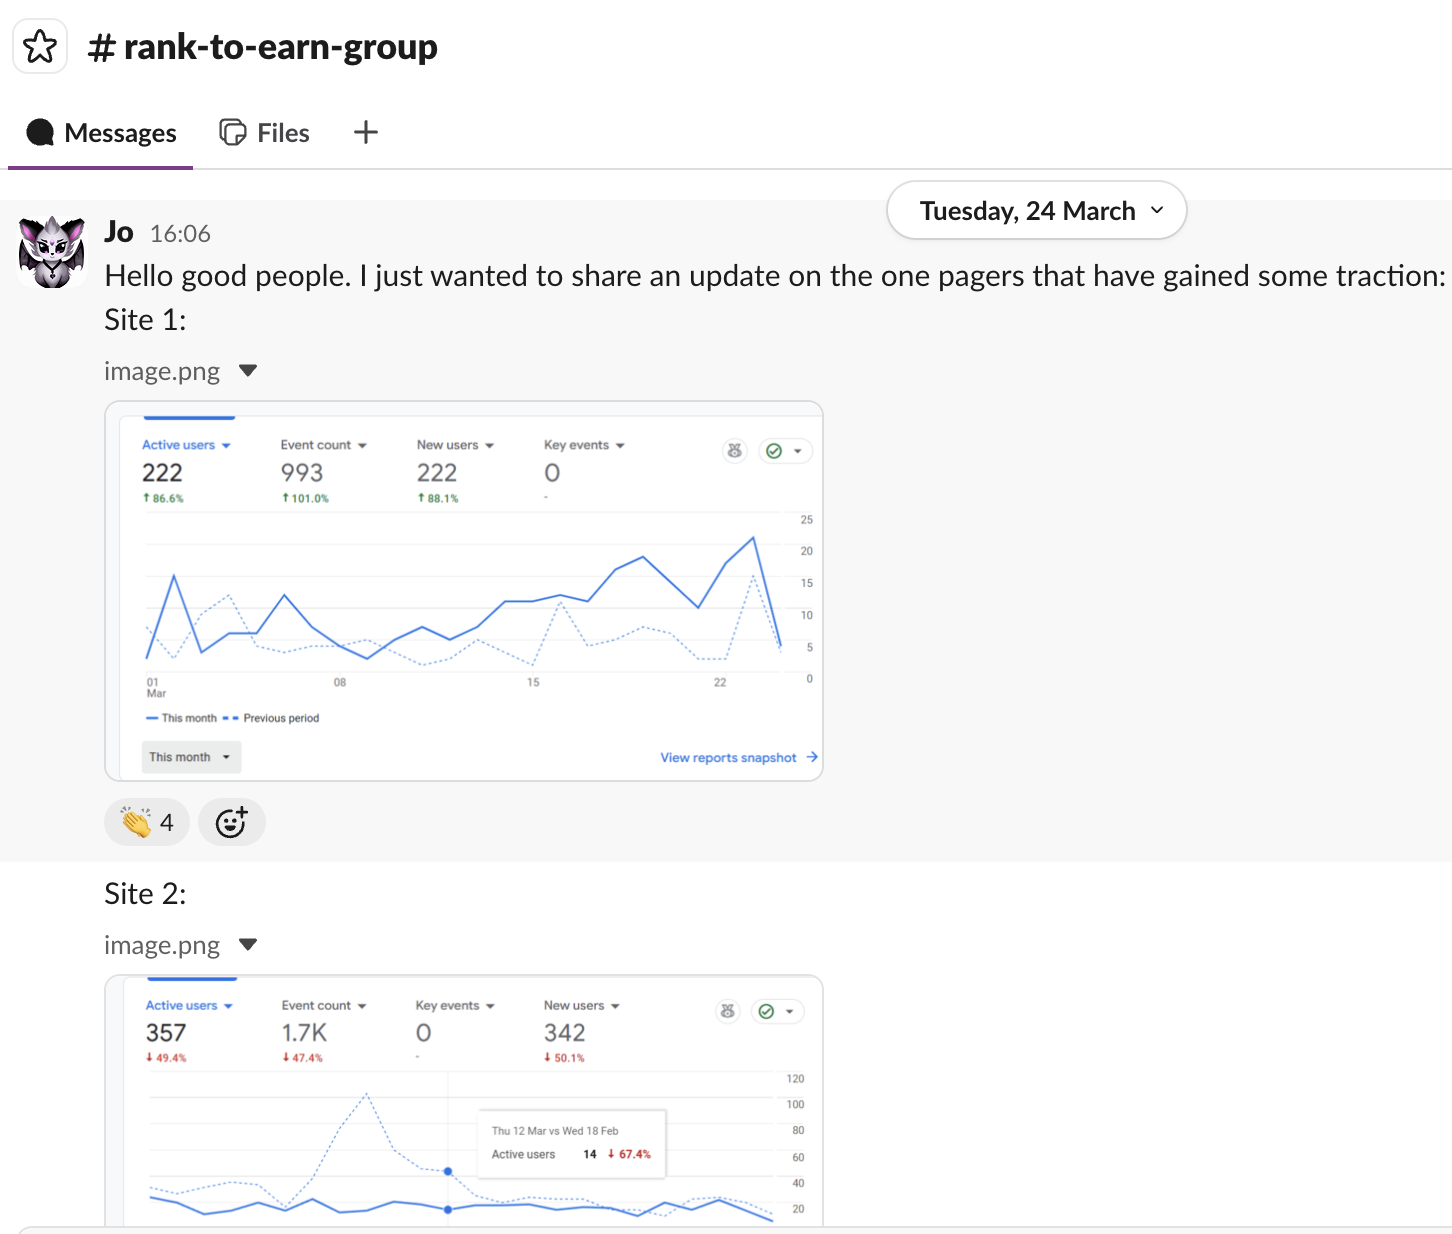This screenshot has height=1234, width=1452.
Task: Open Event count dropdown in Site 1 chart
Action: [x=323, y=445]
